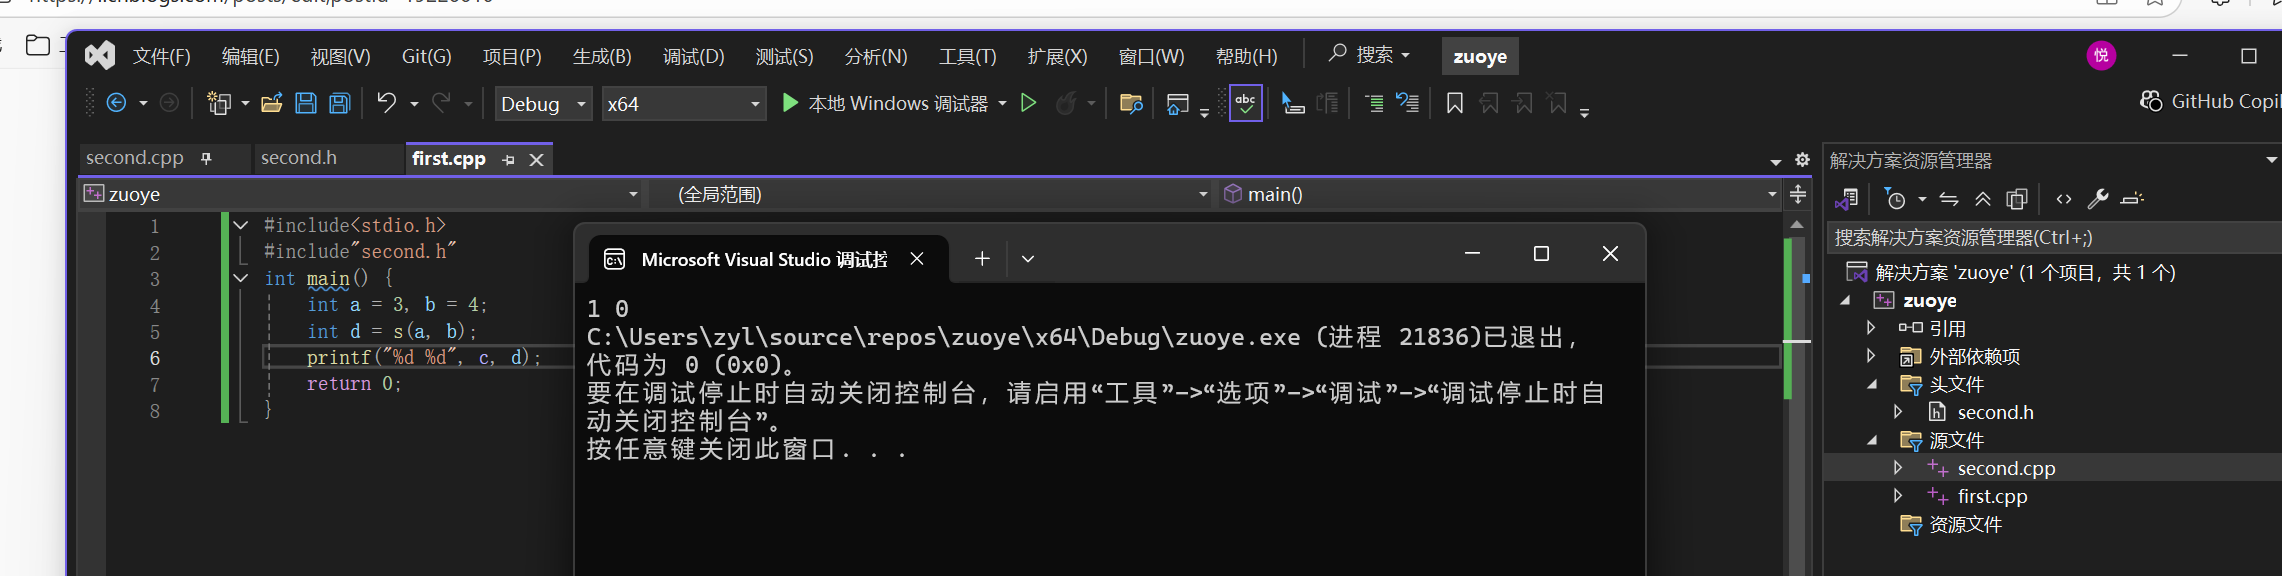Click the navigate backward arrow icon
The width and height of the screenshot is (2282, 576).
117,103
